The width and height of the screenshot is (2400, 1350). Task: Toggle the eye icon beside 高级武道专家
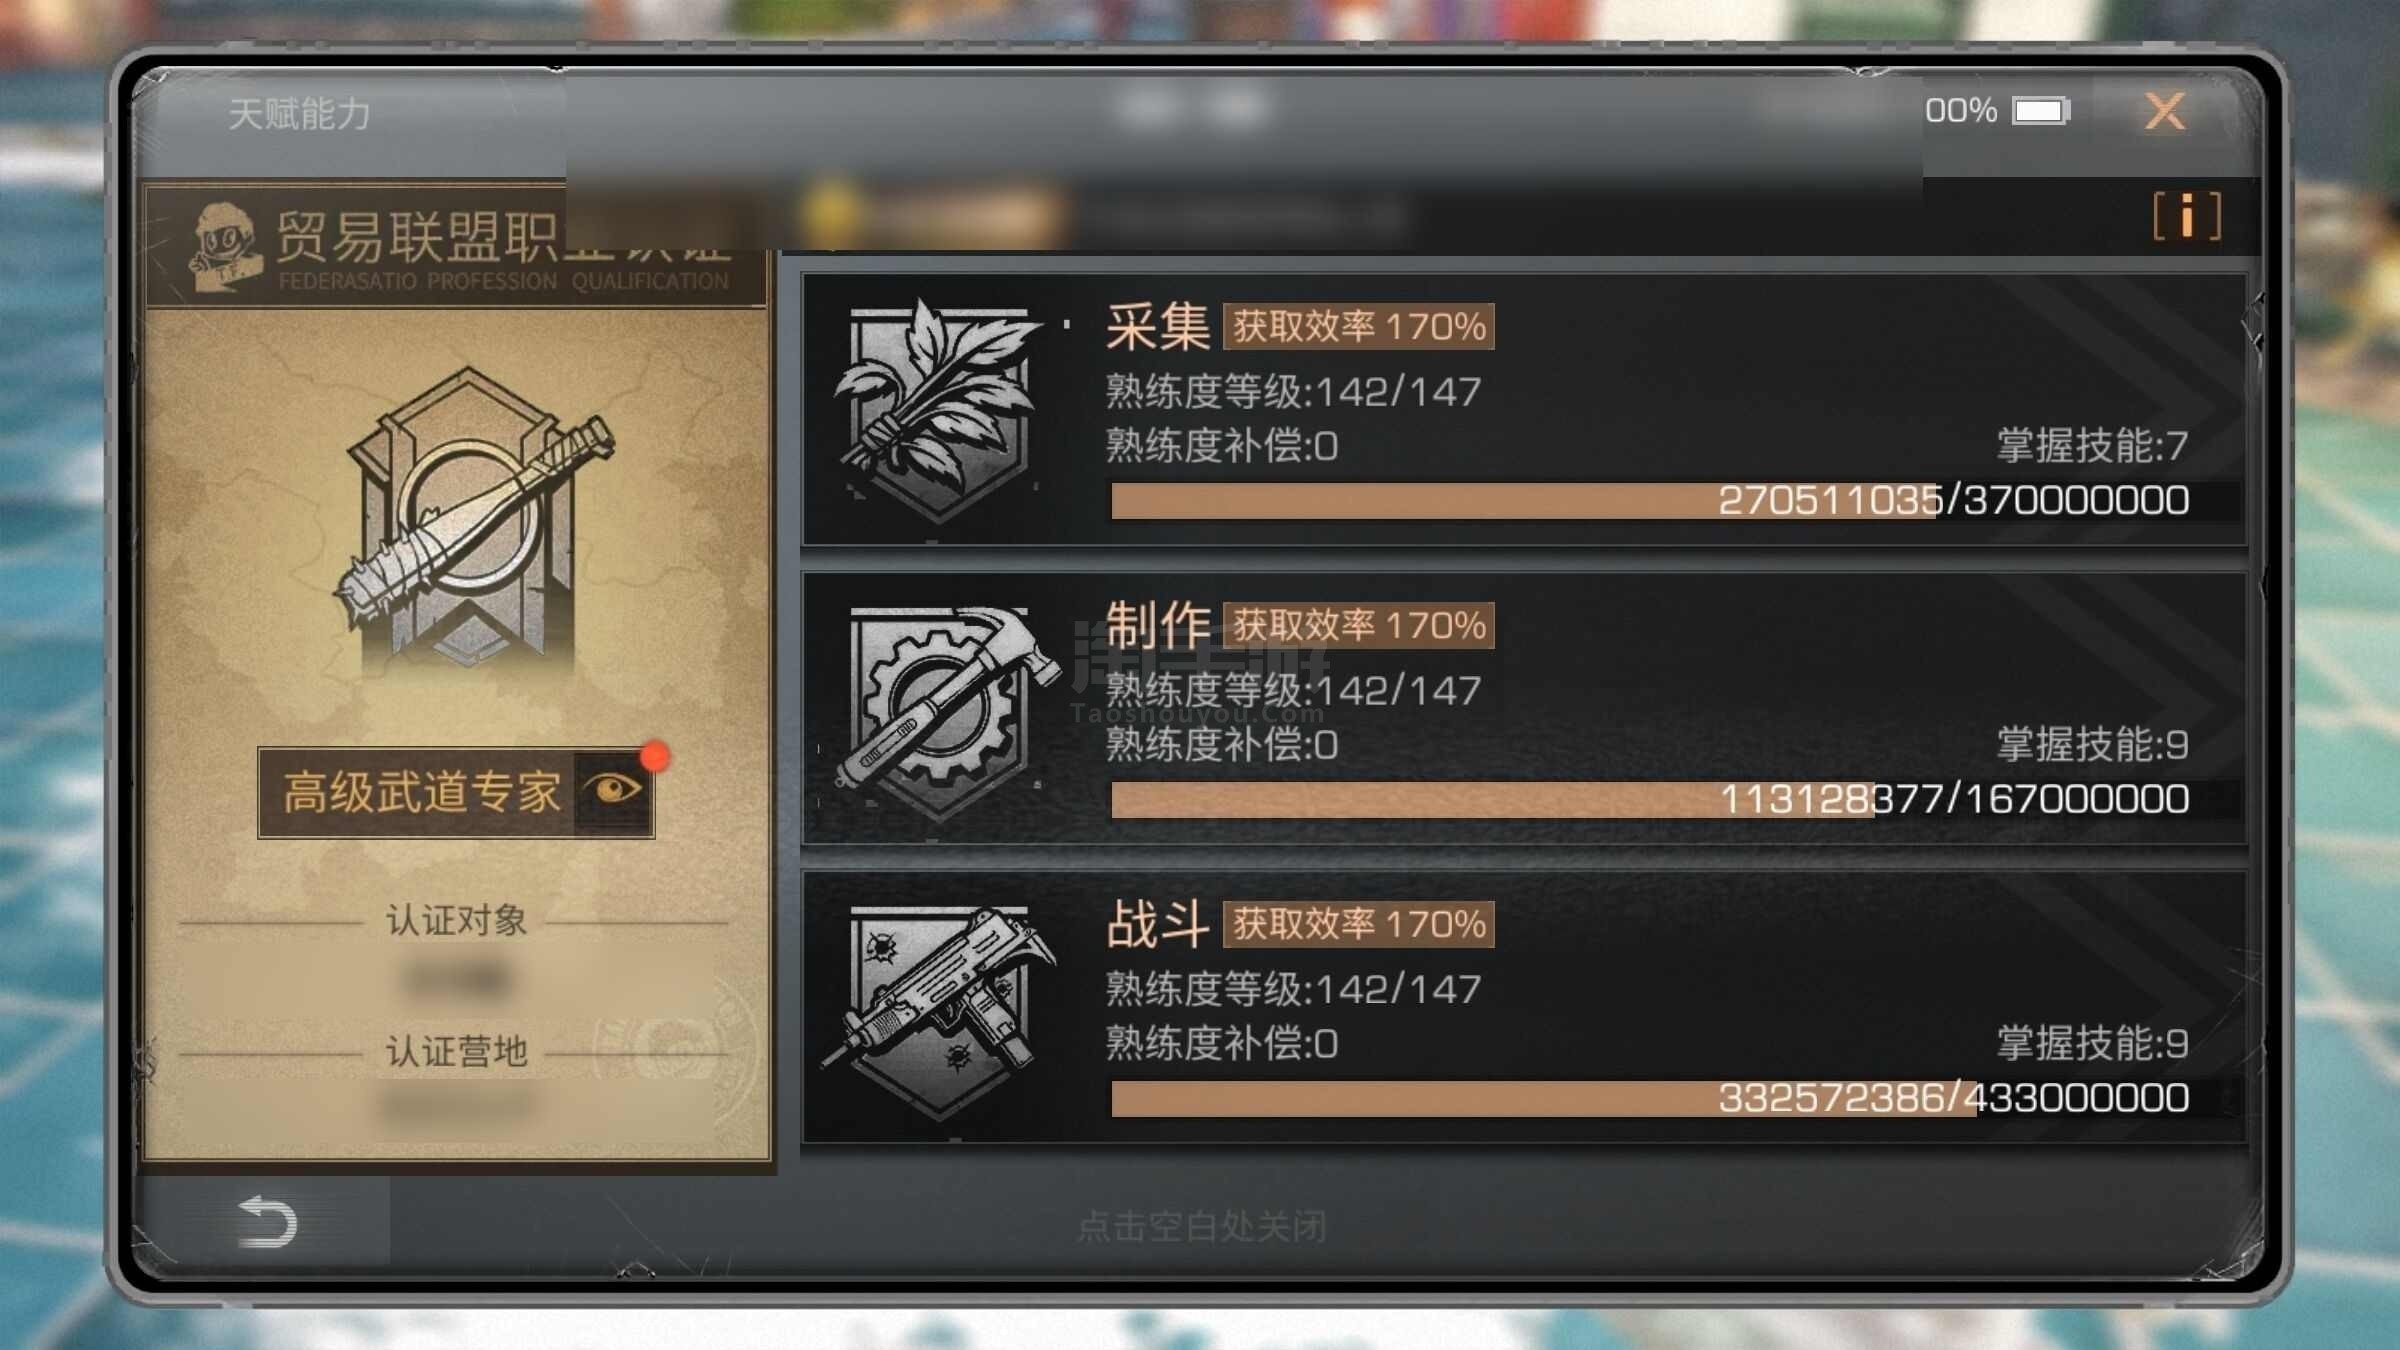[x=614, y=790]
